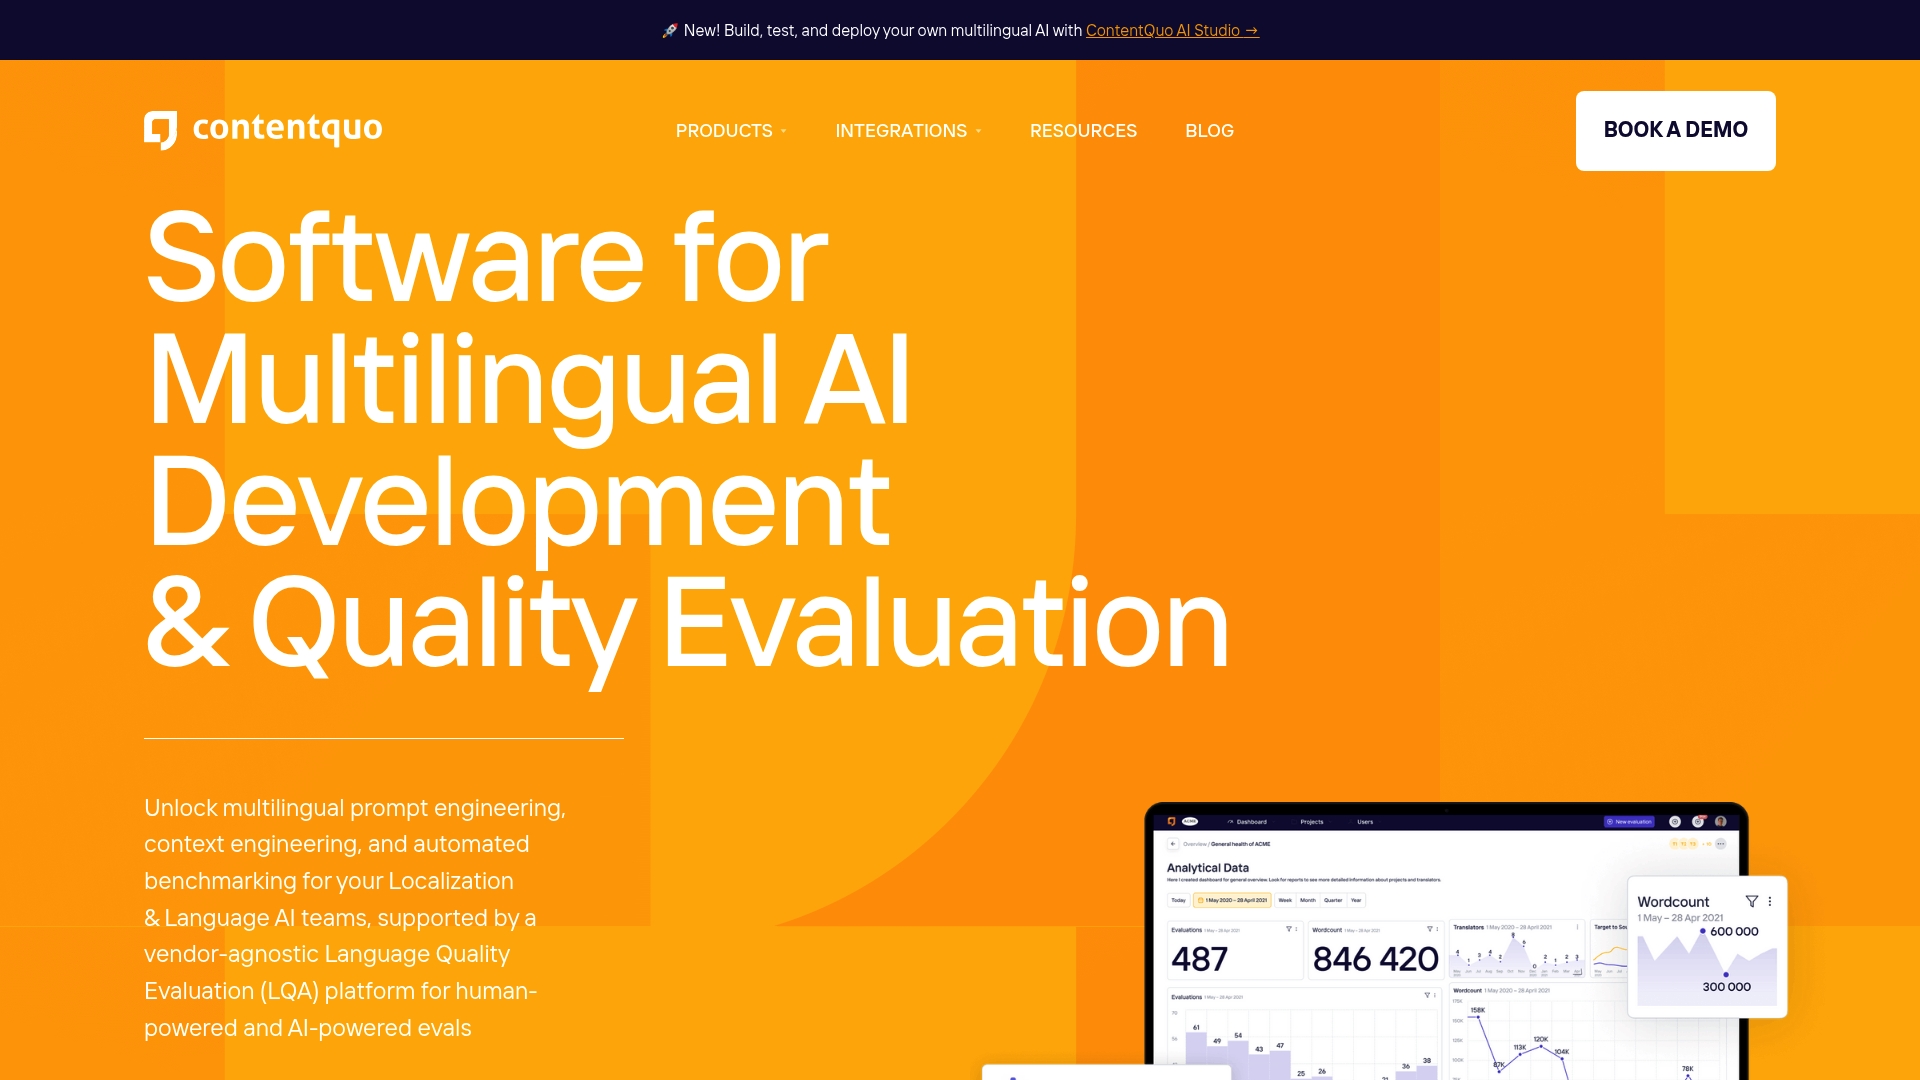Click the BOOK A DEMO button
This screenshot has height=1080, width=1920.
coord(1675,131)
